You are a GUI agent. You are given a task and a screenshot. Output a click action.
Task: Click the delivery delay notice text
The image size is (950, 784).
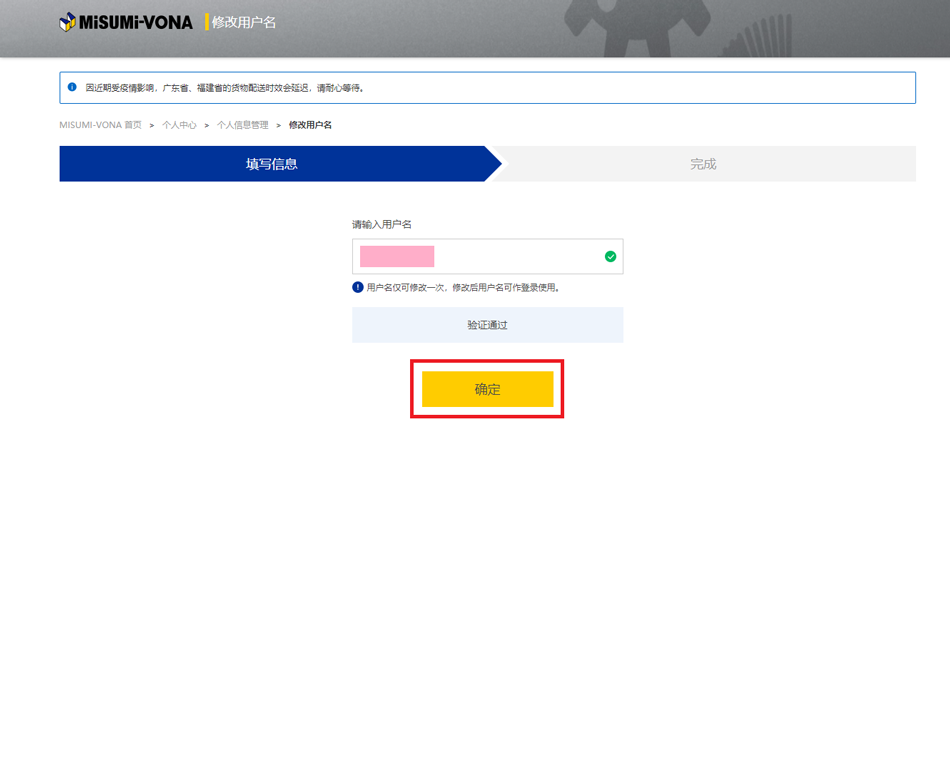click(225, 88)
